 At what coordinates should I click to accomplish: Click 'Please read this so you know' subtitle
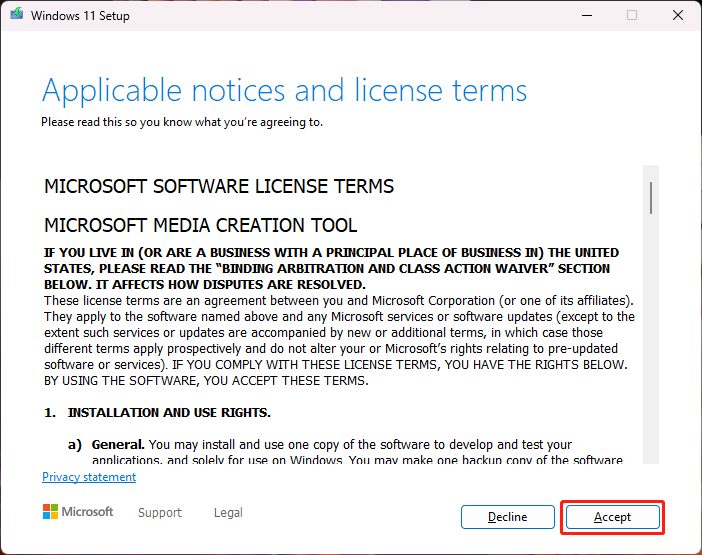tap(182, 122)
